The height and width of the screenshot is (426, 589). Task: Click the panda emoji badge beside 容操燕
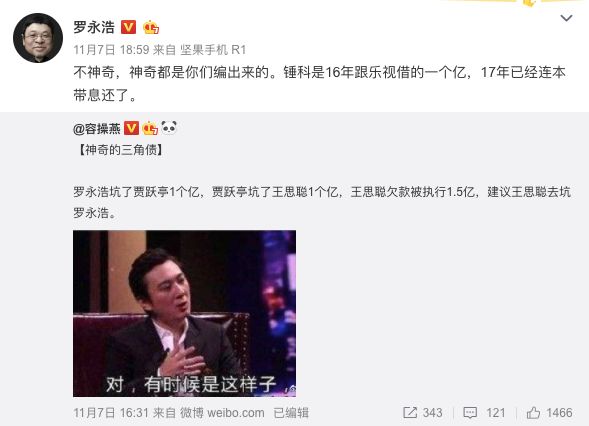169,128
